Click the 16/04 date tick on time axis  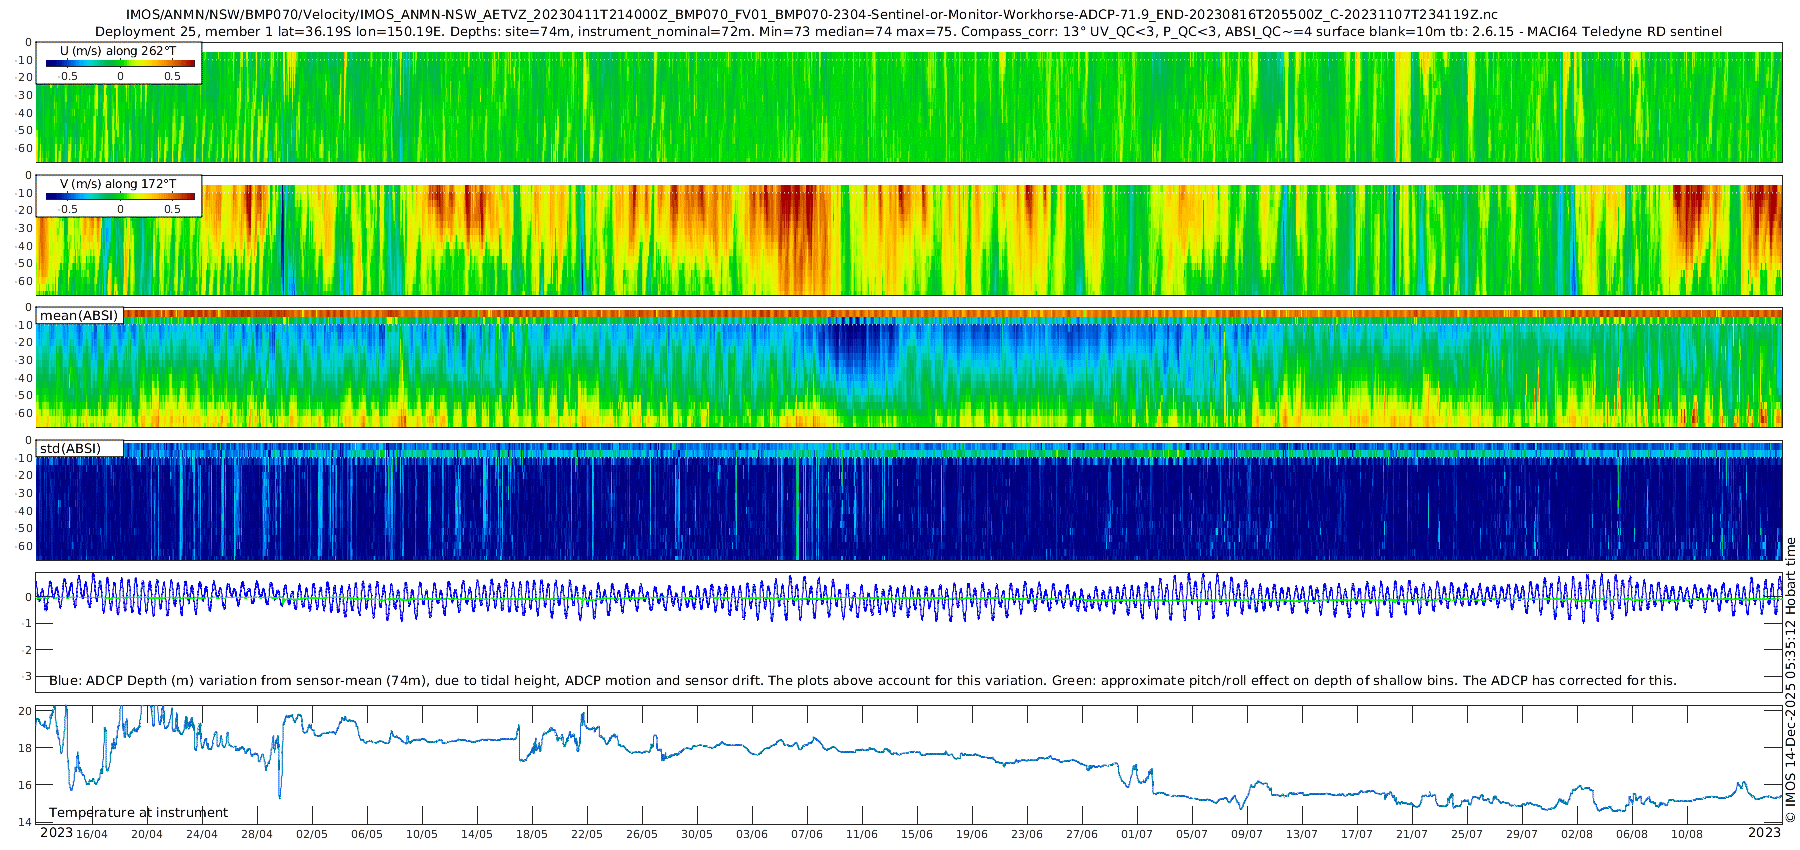tap(91, 834)
